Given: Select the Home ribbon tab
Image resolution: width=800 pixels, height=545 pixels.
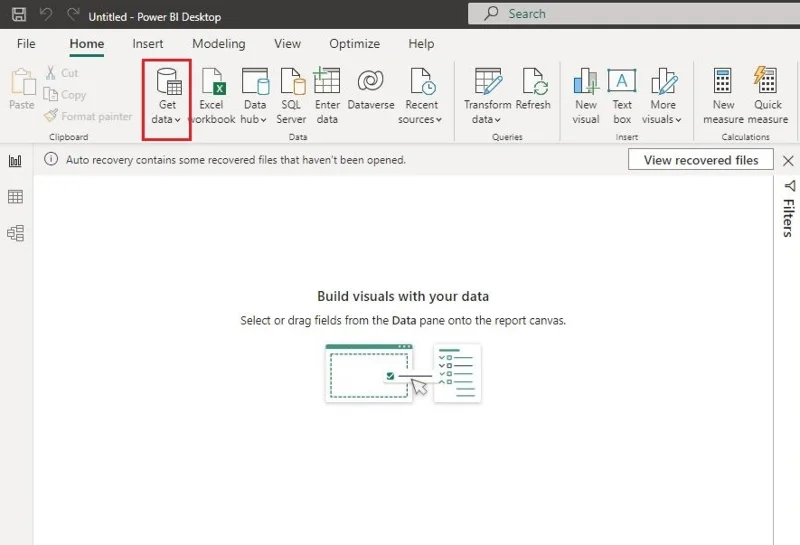Looking at the screenshot, I should tap(87, 44).
